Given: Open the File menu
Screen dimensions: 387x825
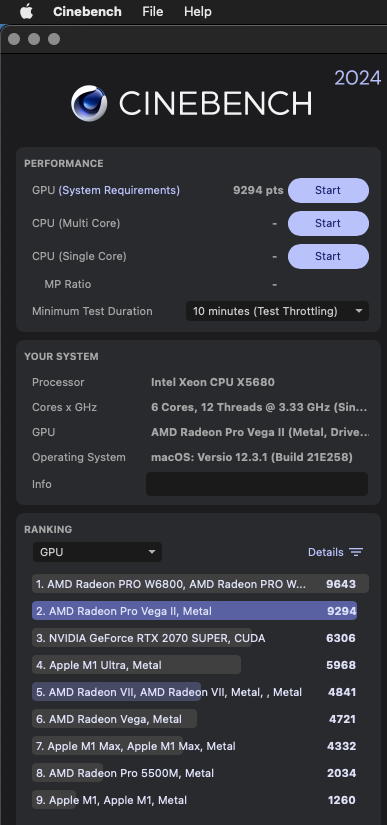Looking at the screenshot, I should 152,12.
